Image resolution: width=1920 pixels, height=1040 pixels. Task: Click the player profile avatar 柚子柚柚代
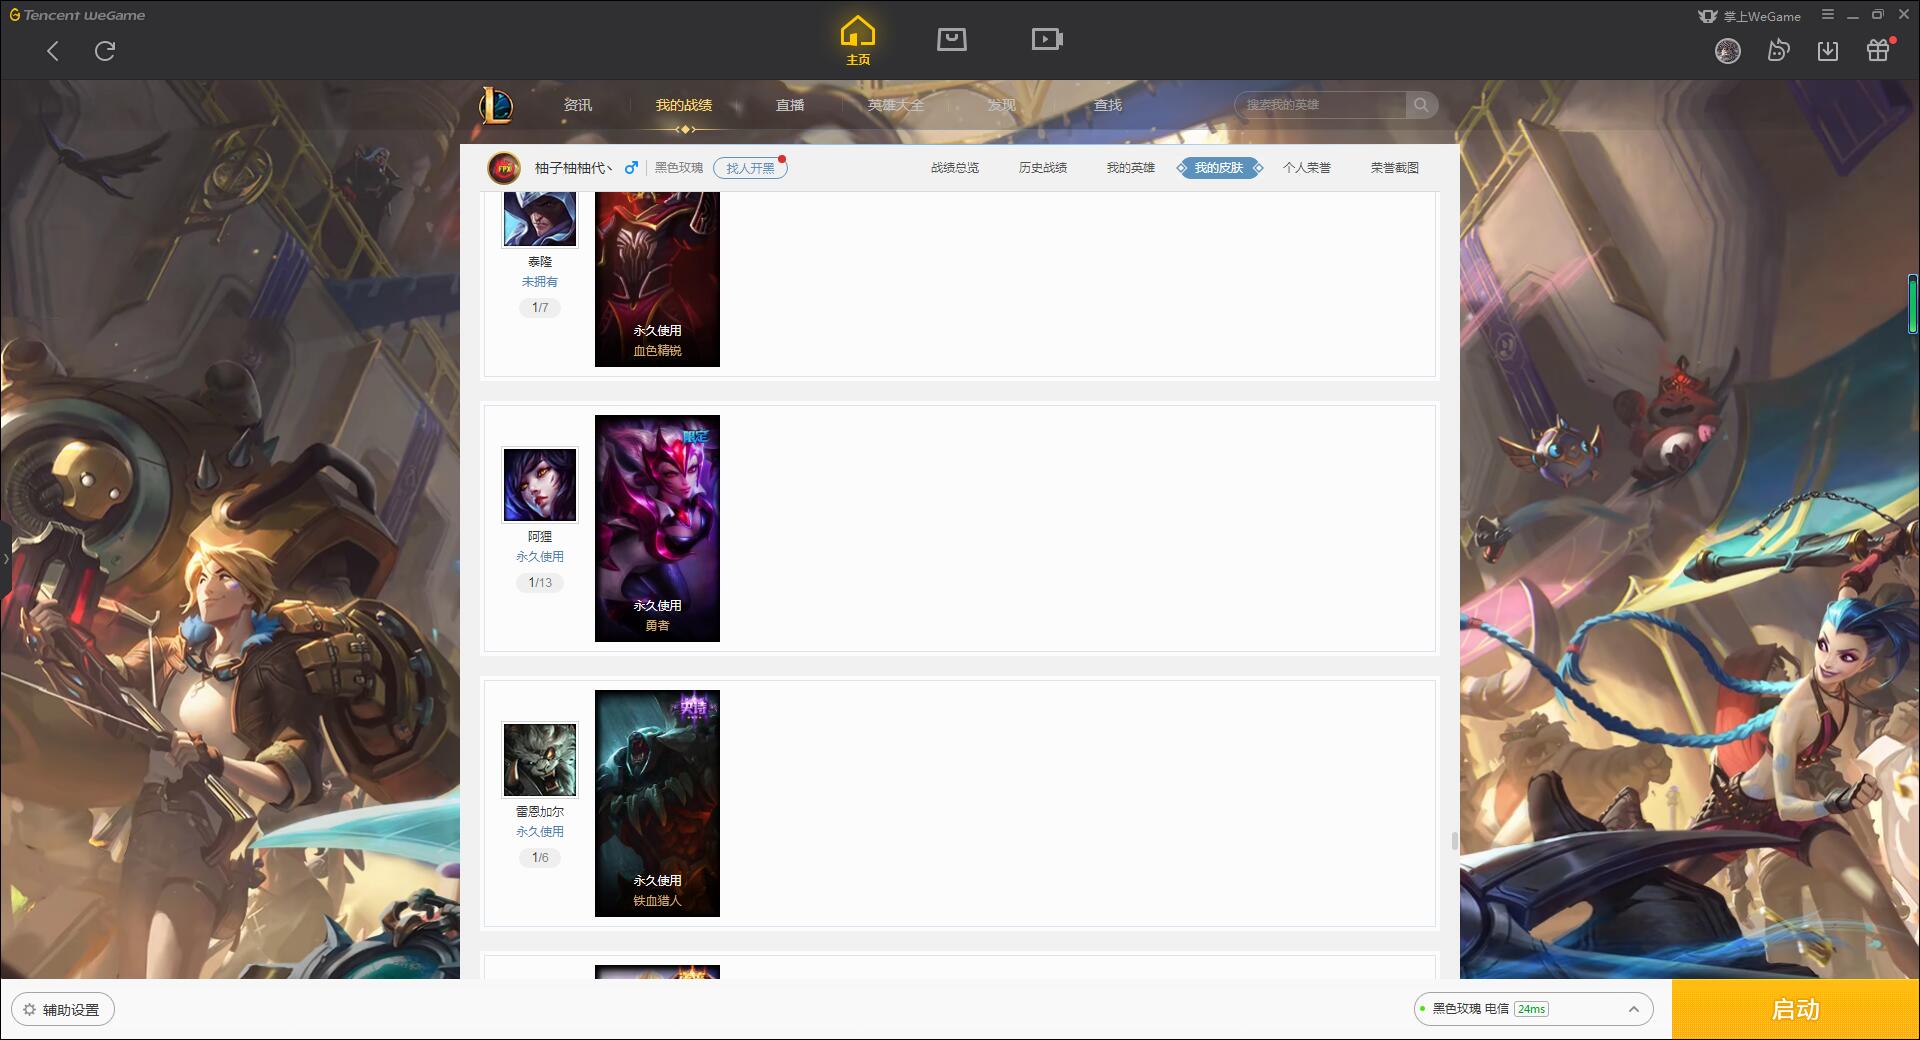pyautogui.click(x=504, y=168)
